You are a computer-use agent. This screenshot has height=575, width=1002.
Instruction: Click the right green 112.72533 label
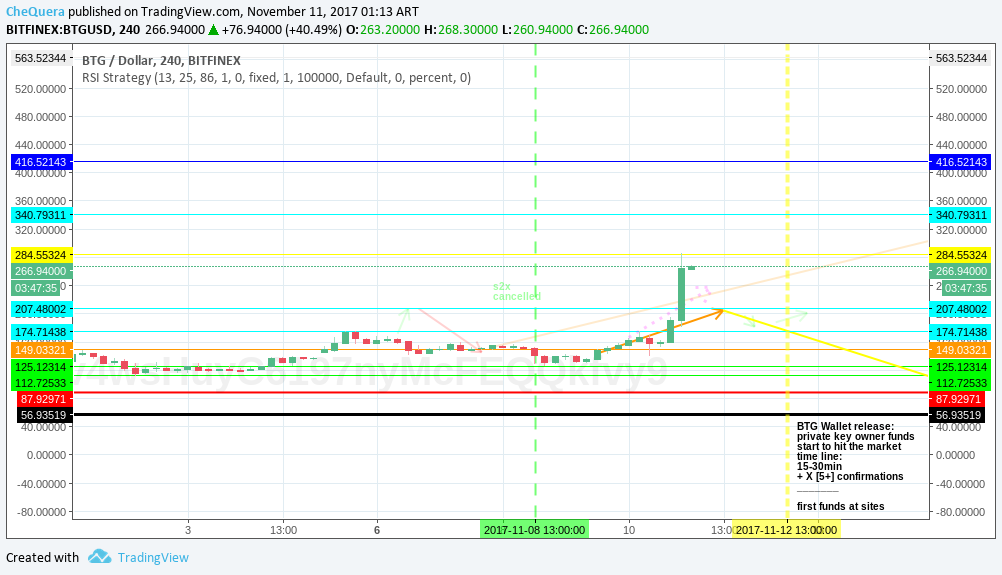961,383
